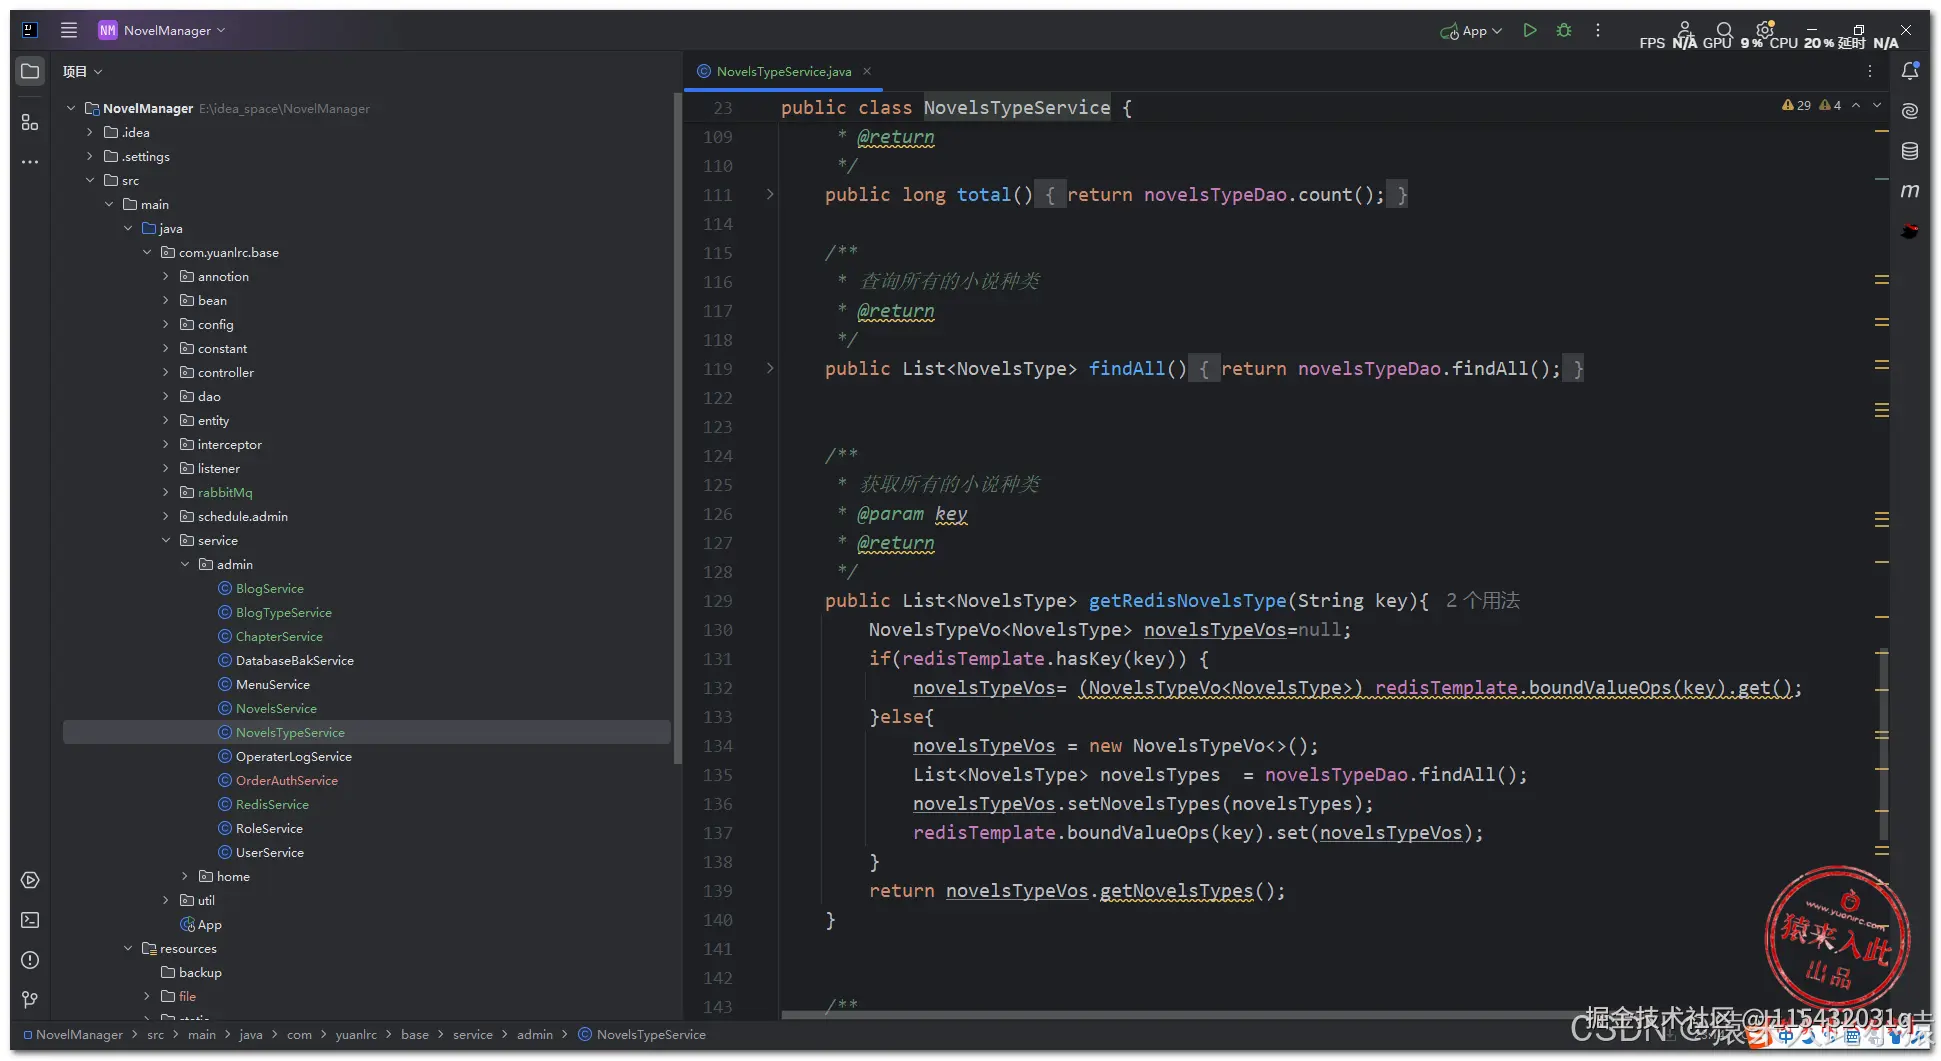1941x1061 pixels.
Task: Expand the controller package
Action: pos(166,372)
